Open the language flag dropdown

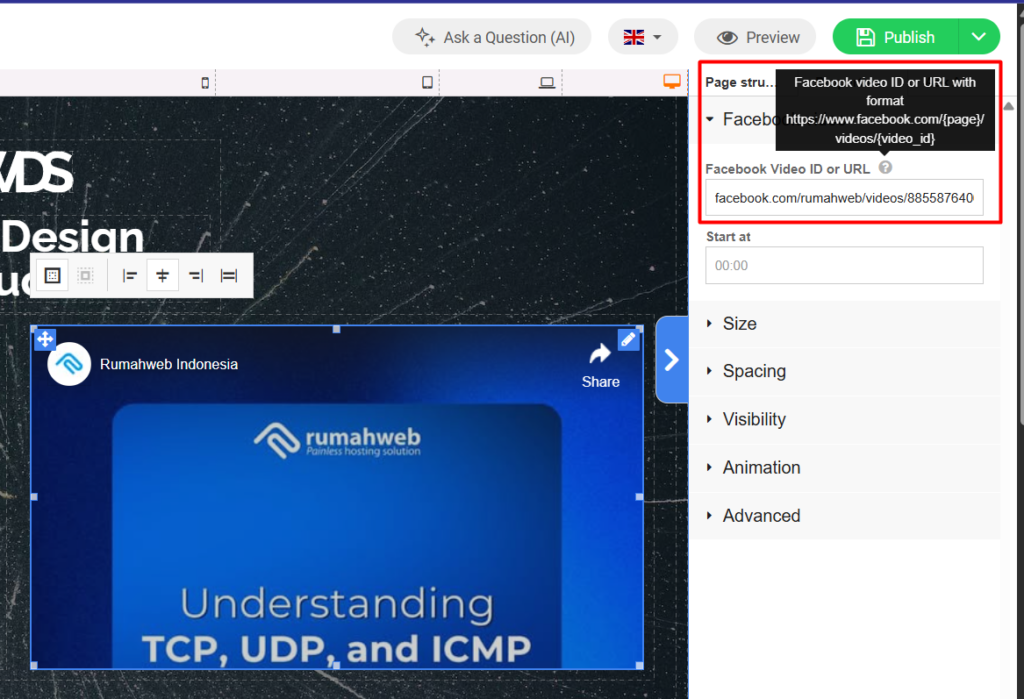coord(642,36)
